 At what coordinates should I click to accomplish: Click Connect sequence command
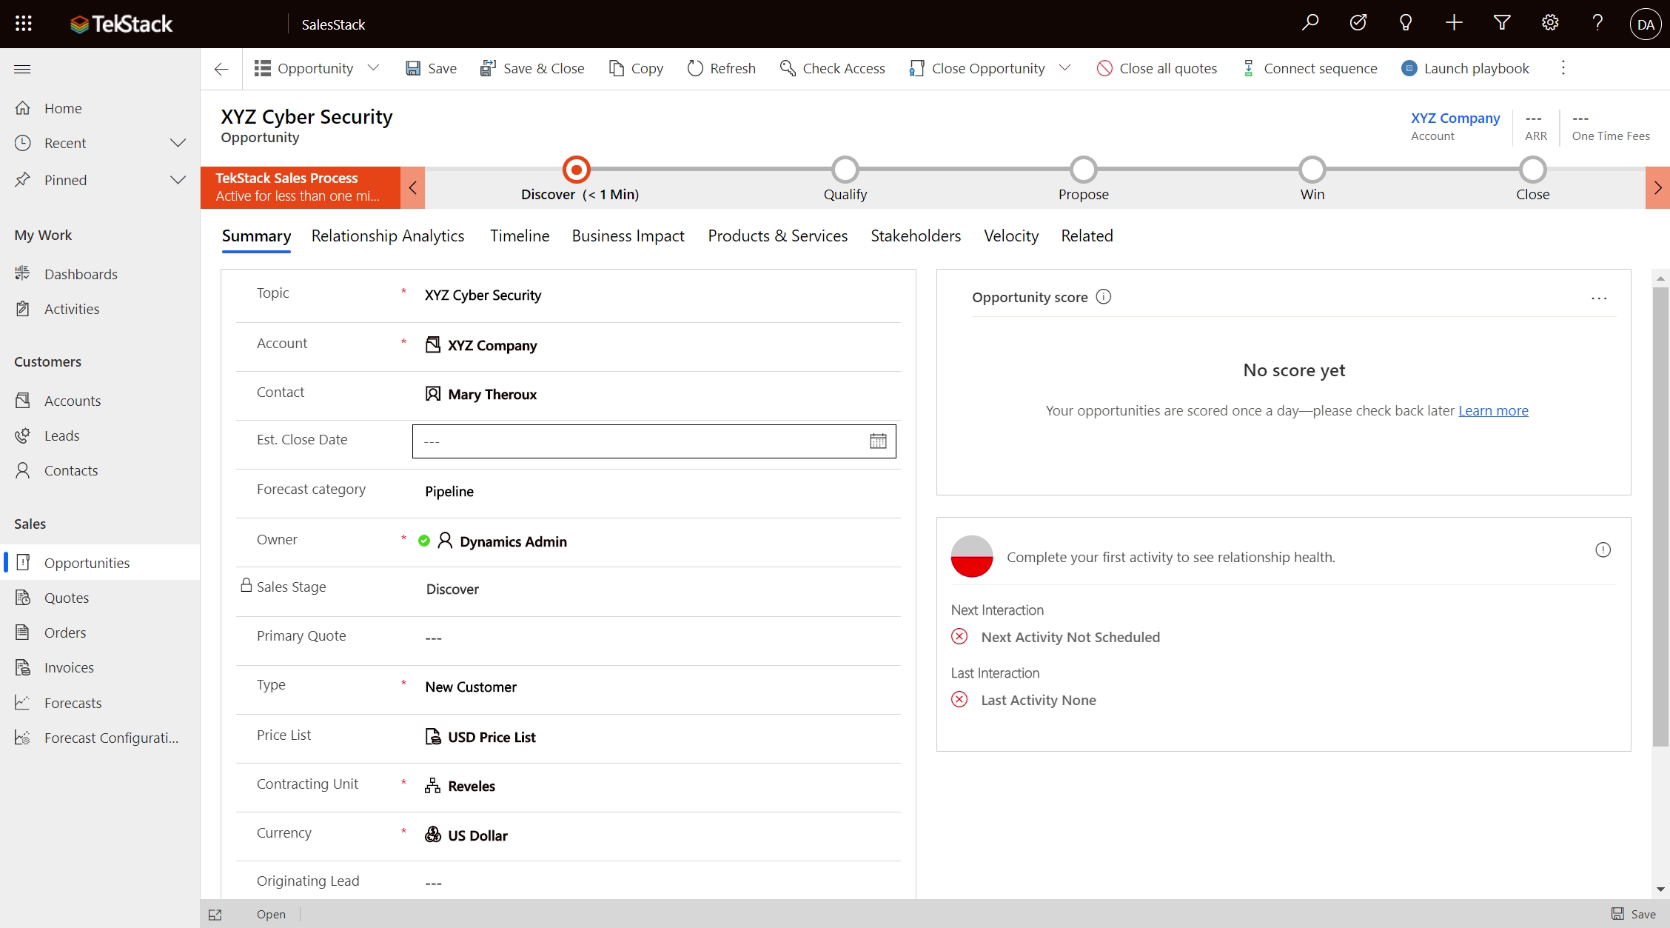pos(1309,68)
